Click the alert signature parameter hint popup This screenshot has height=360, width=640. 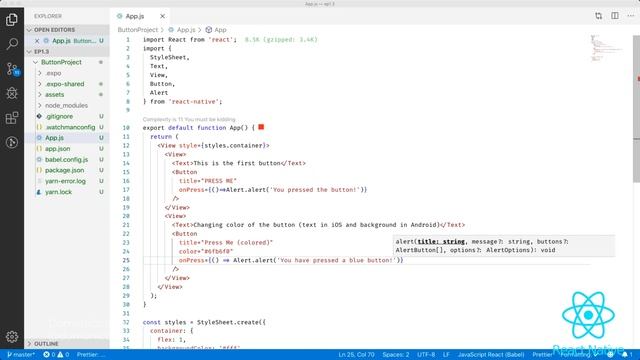click(504, 246)
